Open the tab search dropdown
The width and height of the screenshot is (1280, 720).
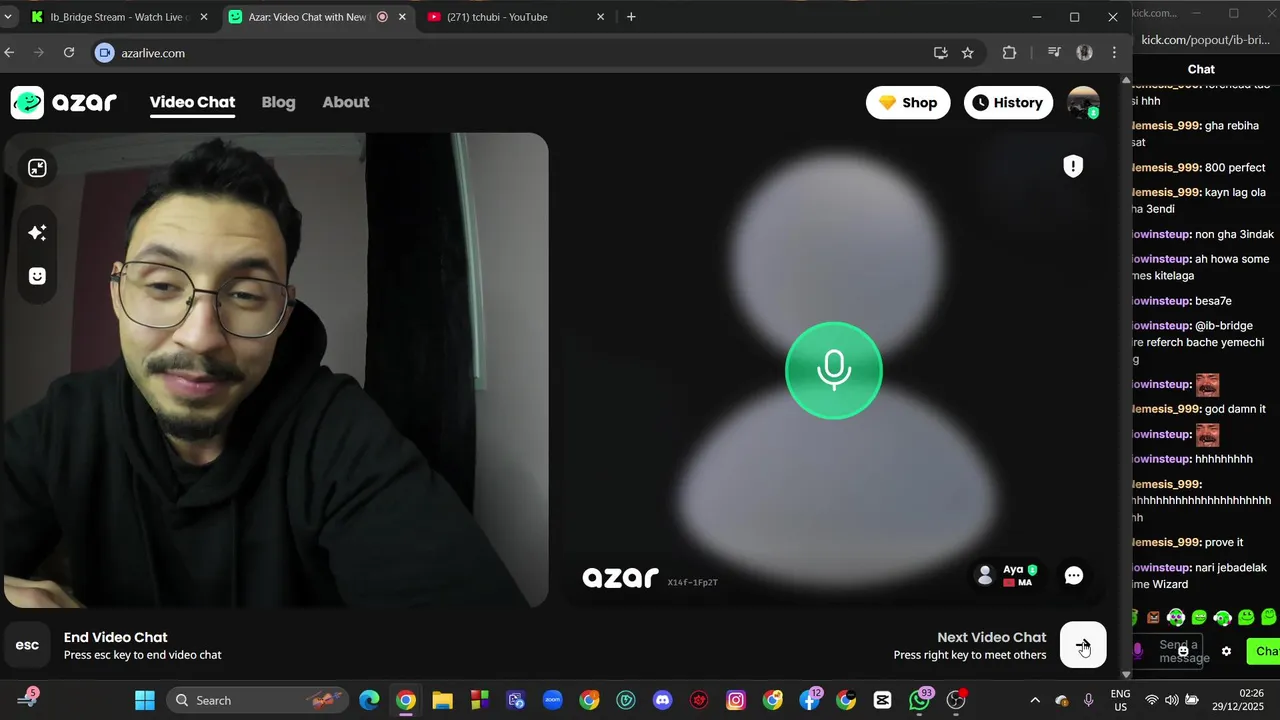click(x=8, y=17)
